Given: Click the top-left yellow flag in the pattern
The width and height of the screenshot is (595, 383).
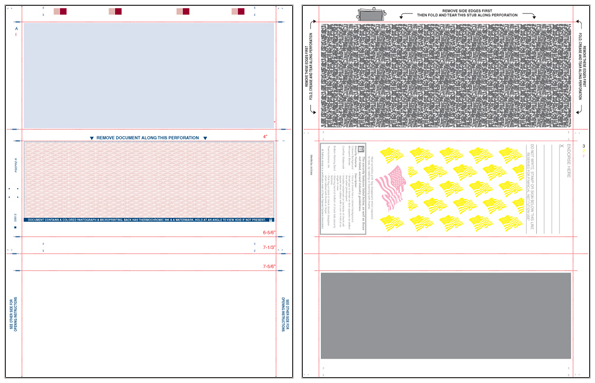Looking at the screenshot, I should pyautogui.click(x=391, y=155).
